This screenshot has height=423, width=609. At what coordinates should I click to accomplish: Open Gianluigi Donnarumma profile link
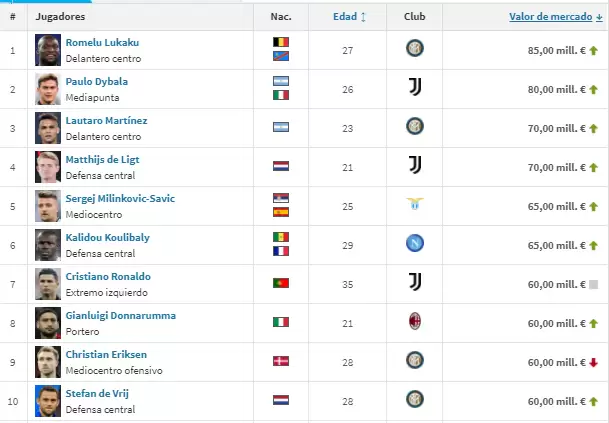click(x=120, y=315)
